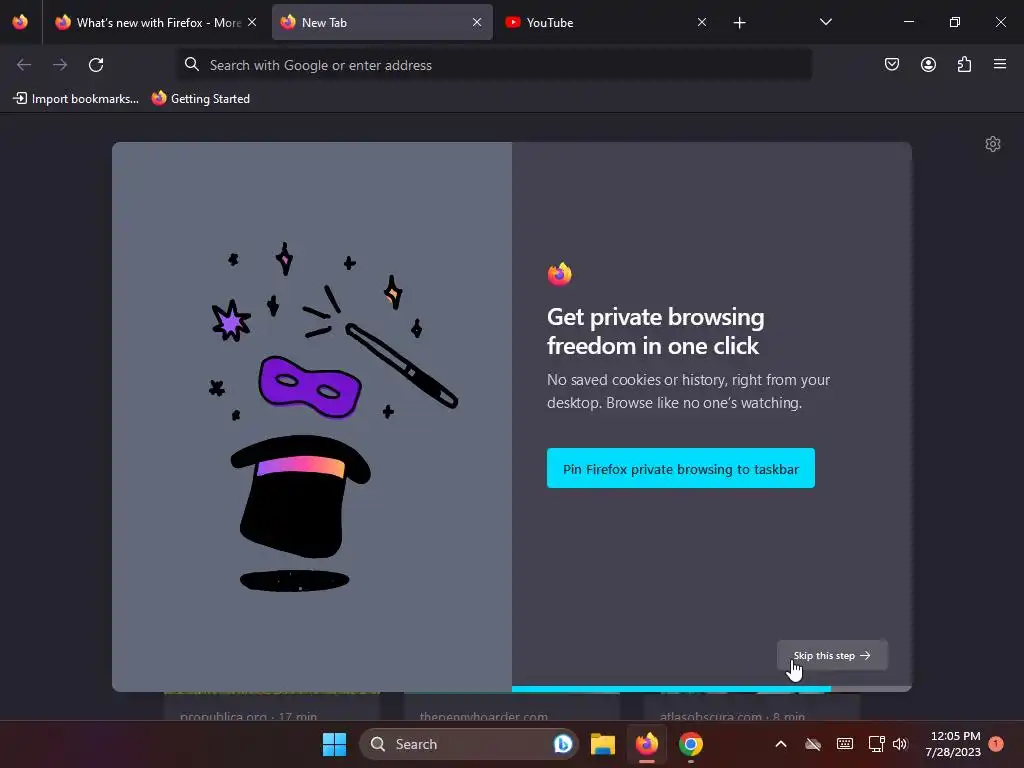The height and width of the screenshot is (768, 1024).
Task: Click the taskbar Search box
Action: pyautogui.click(x=468, y=744)
